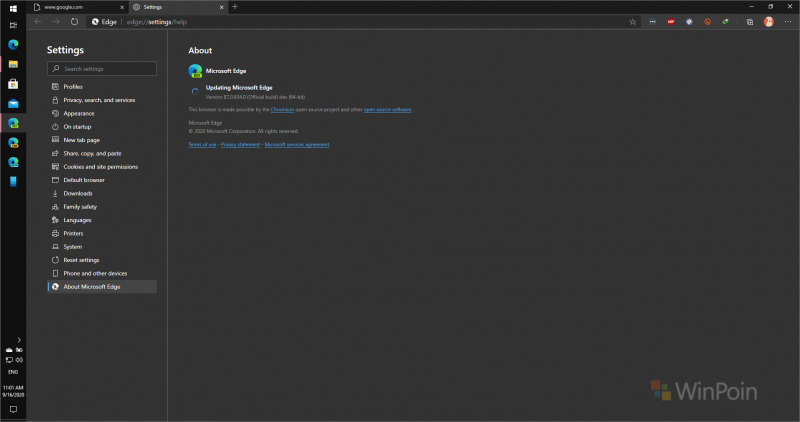Add this page to favorites star
Viewport: 800px width, 422px height.
point(633,22)
